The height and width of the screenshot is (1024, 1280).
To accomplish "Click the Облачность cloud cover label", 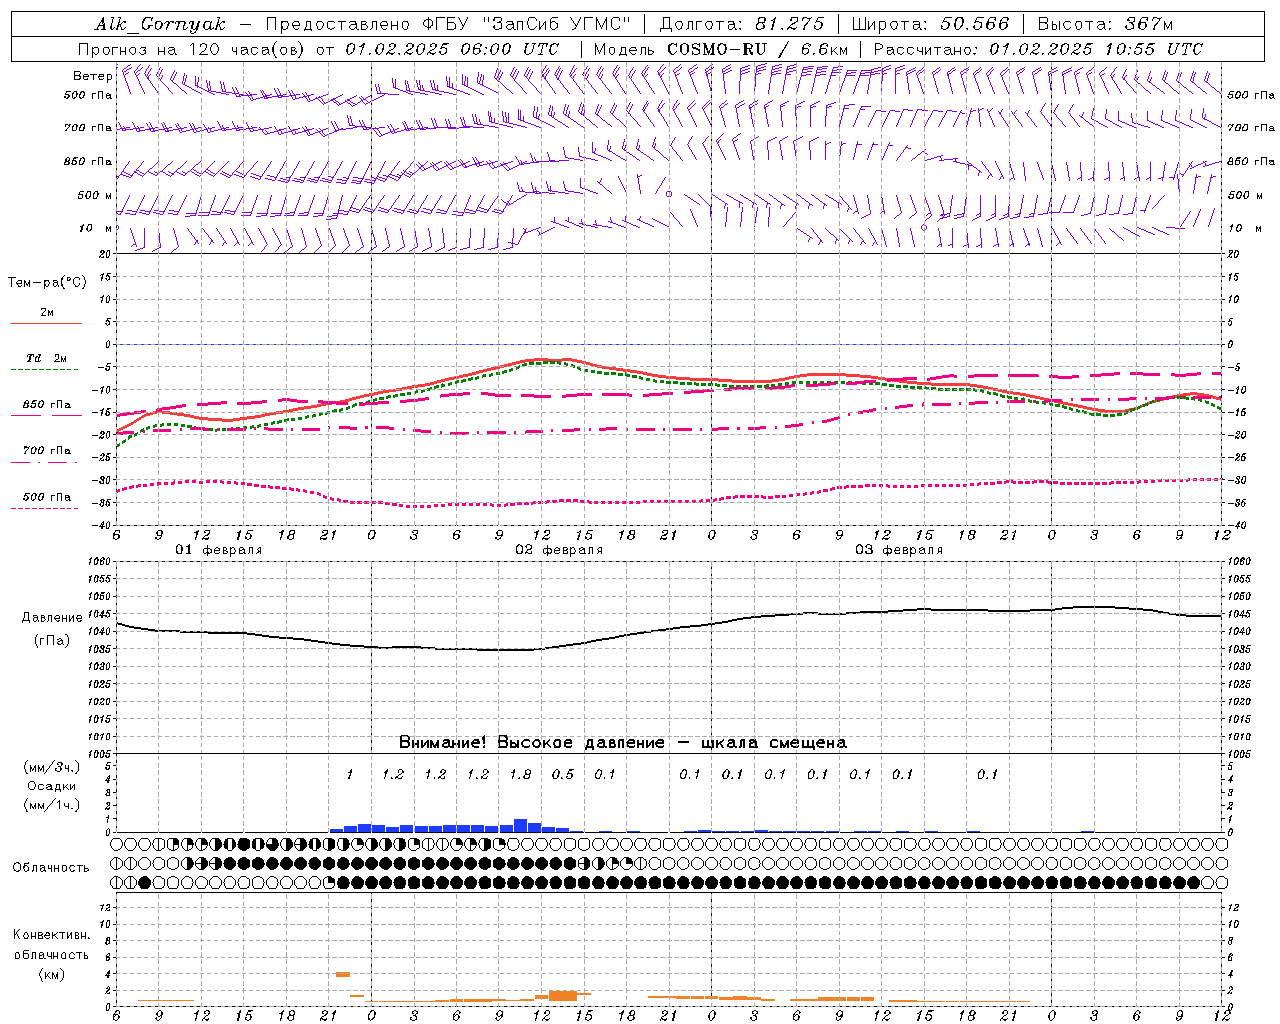I will point(51,868).
